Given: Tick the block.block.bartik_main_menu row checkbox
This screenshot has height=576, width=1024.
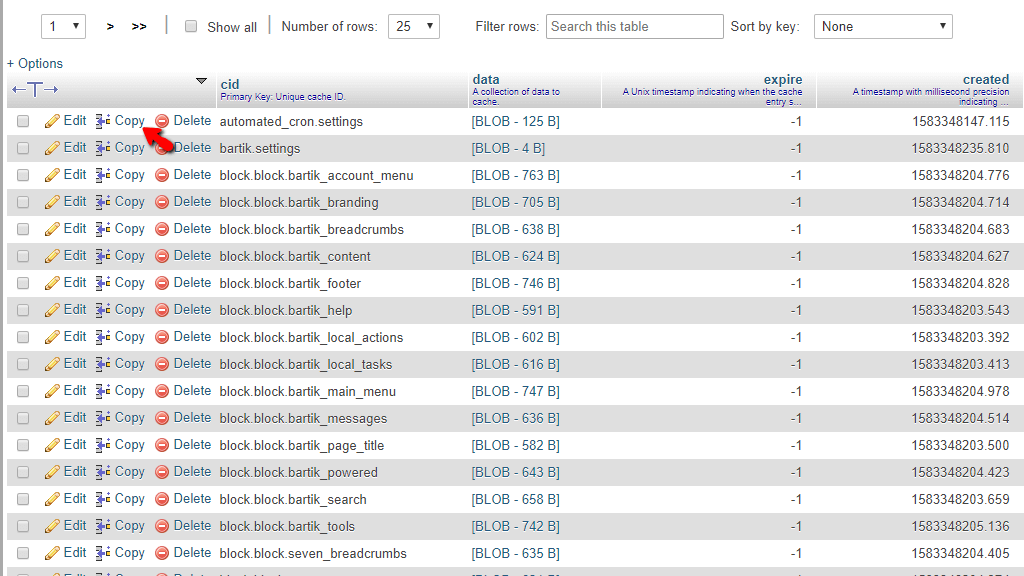Looking at the screenshot, I should coord(23,391).
